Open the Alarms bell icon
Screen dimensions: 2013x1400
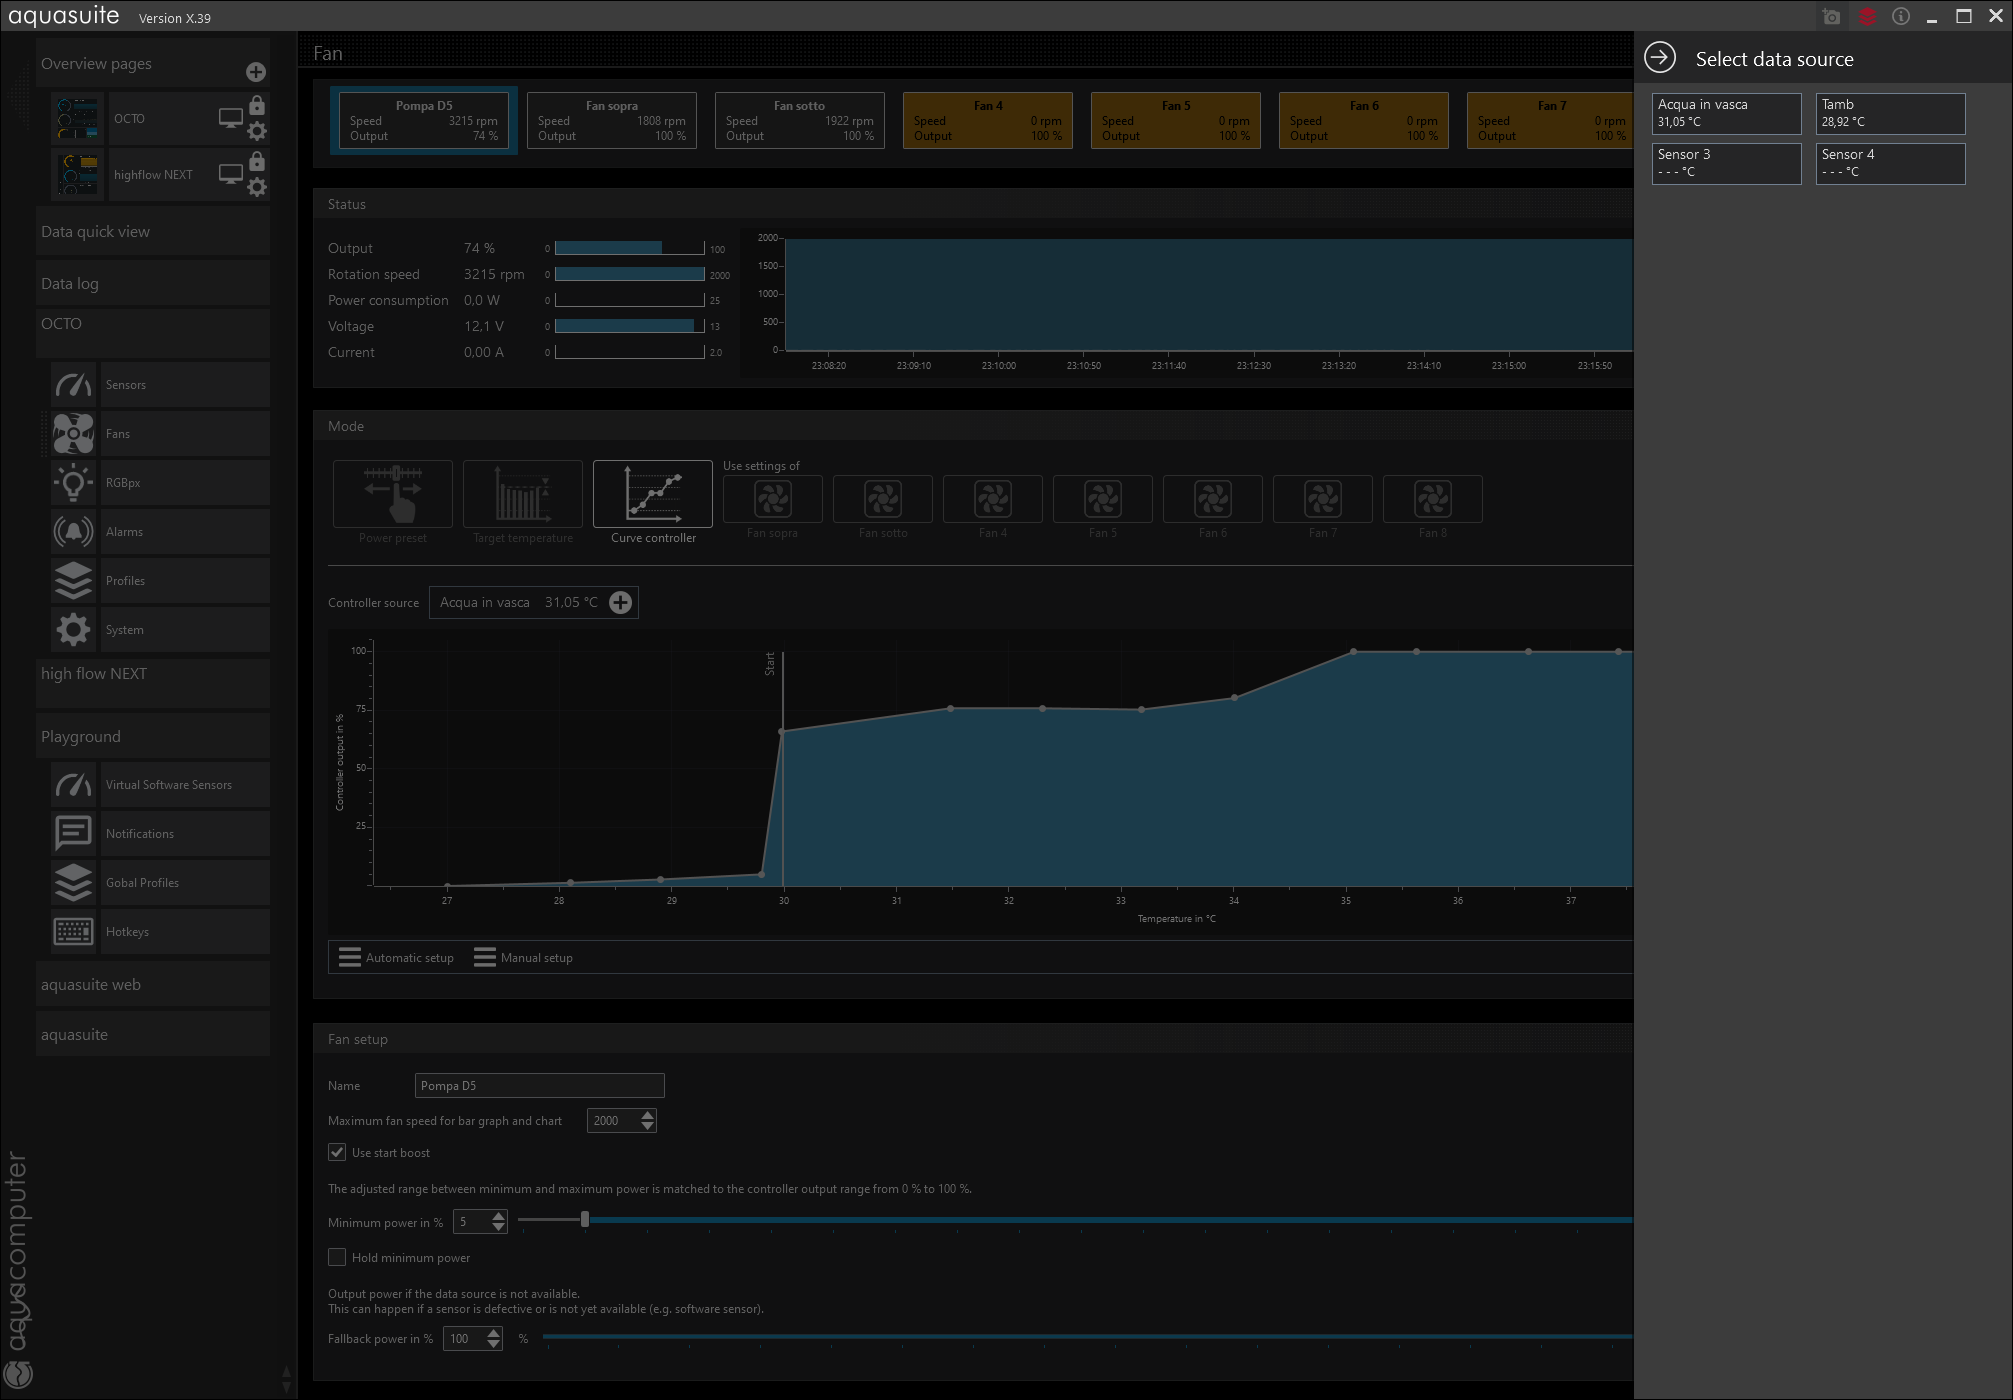click(x=74, y=532)
